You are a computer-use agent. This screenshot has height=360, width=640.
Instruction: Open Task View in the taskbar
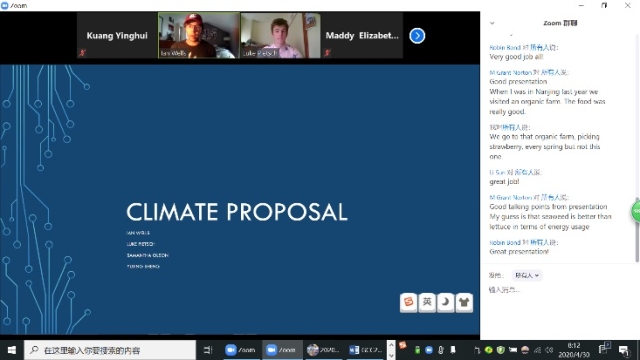coord(208,350)
